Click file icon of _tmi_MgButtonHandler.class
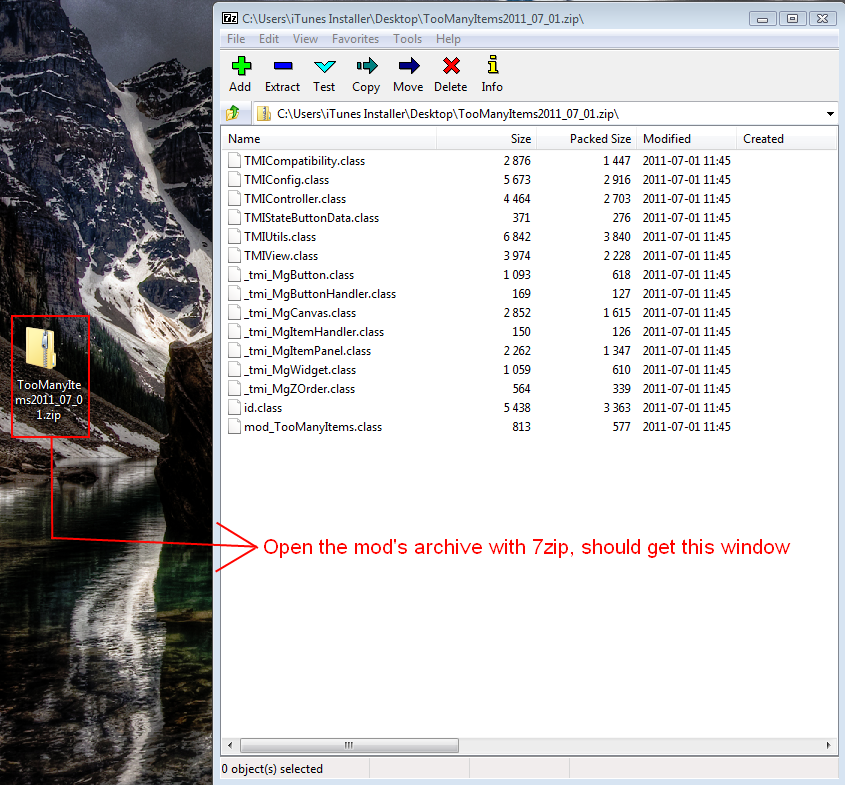The width and height of the screenshot is (845, 785). [x=234, y=294]
